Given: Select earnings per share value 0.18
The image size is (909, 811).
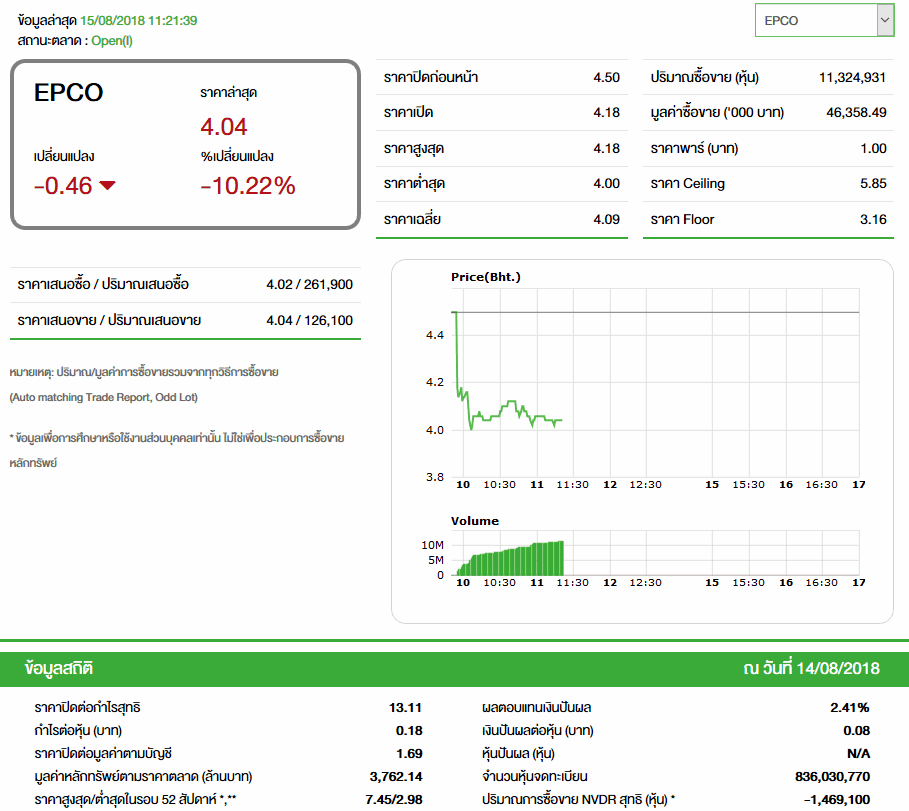Looking at the screenshot, I should pyautogui.click(x=409, y=730).
